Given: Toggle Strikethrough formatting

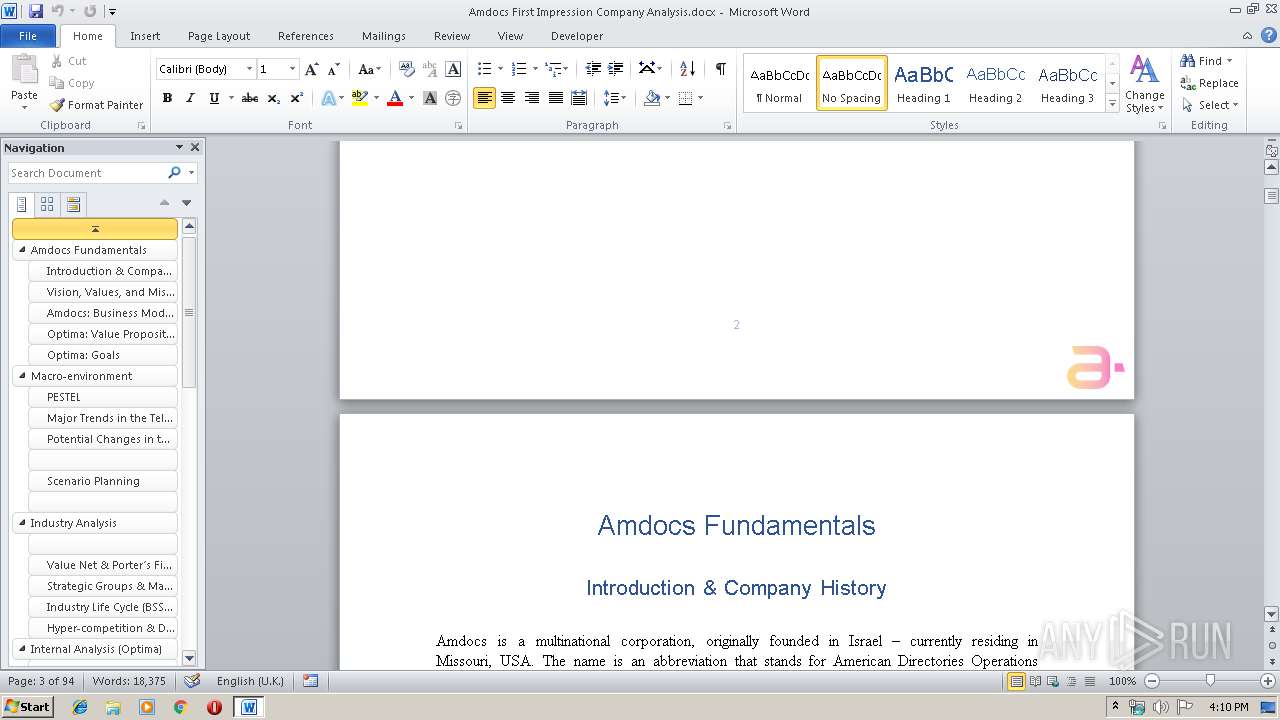Looking at the screenshot, I should [x=250, y=98].
